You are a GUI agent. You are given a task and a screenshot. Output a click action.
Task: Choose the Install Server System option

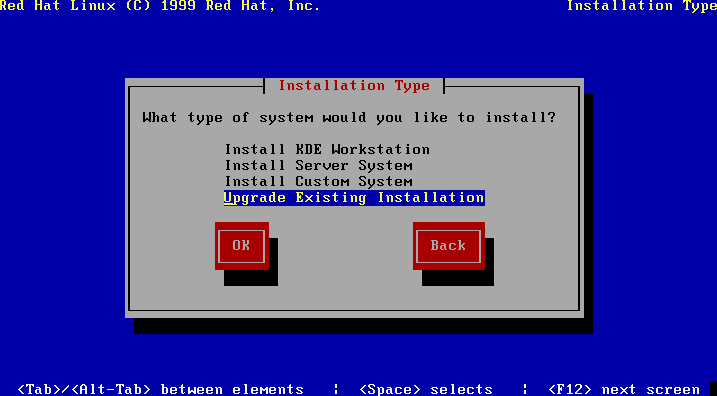tap(318, 166)
